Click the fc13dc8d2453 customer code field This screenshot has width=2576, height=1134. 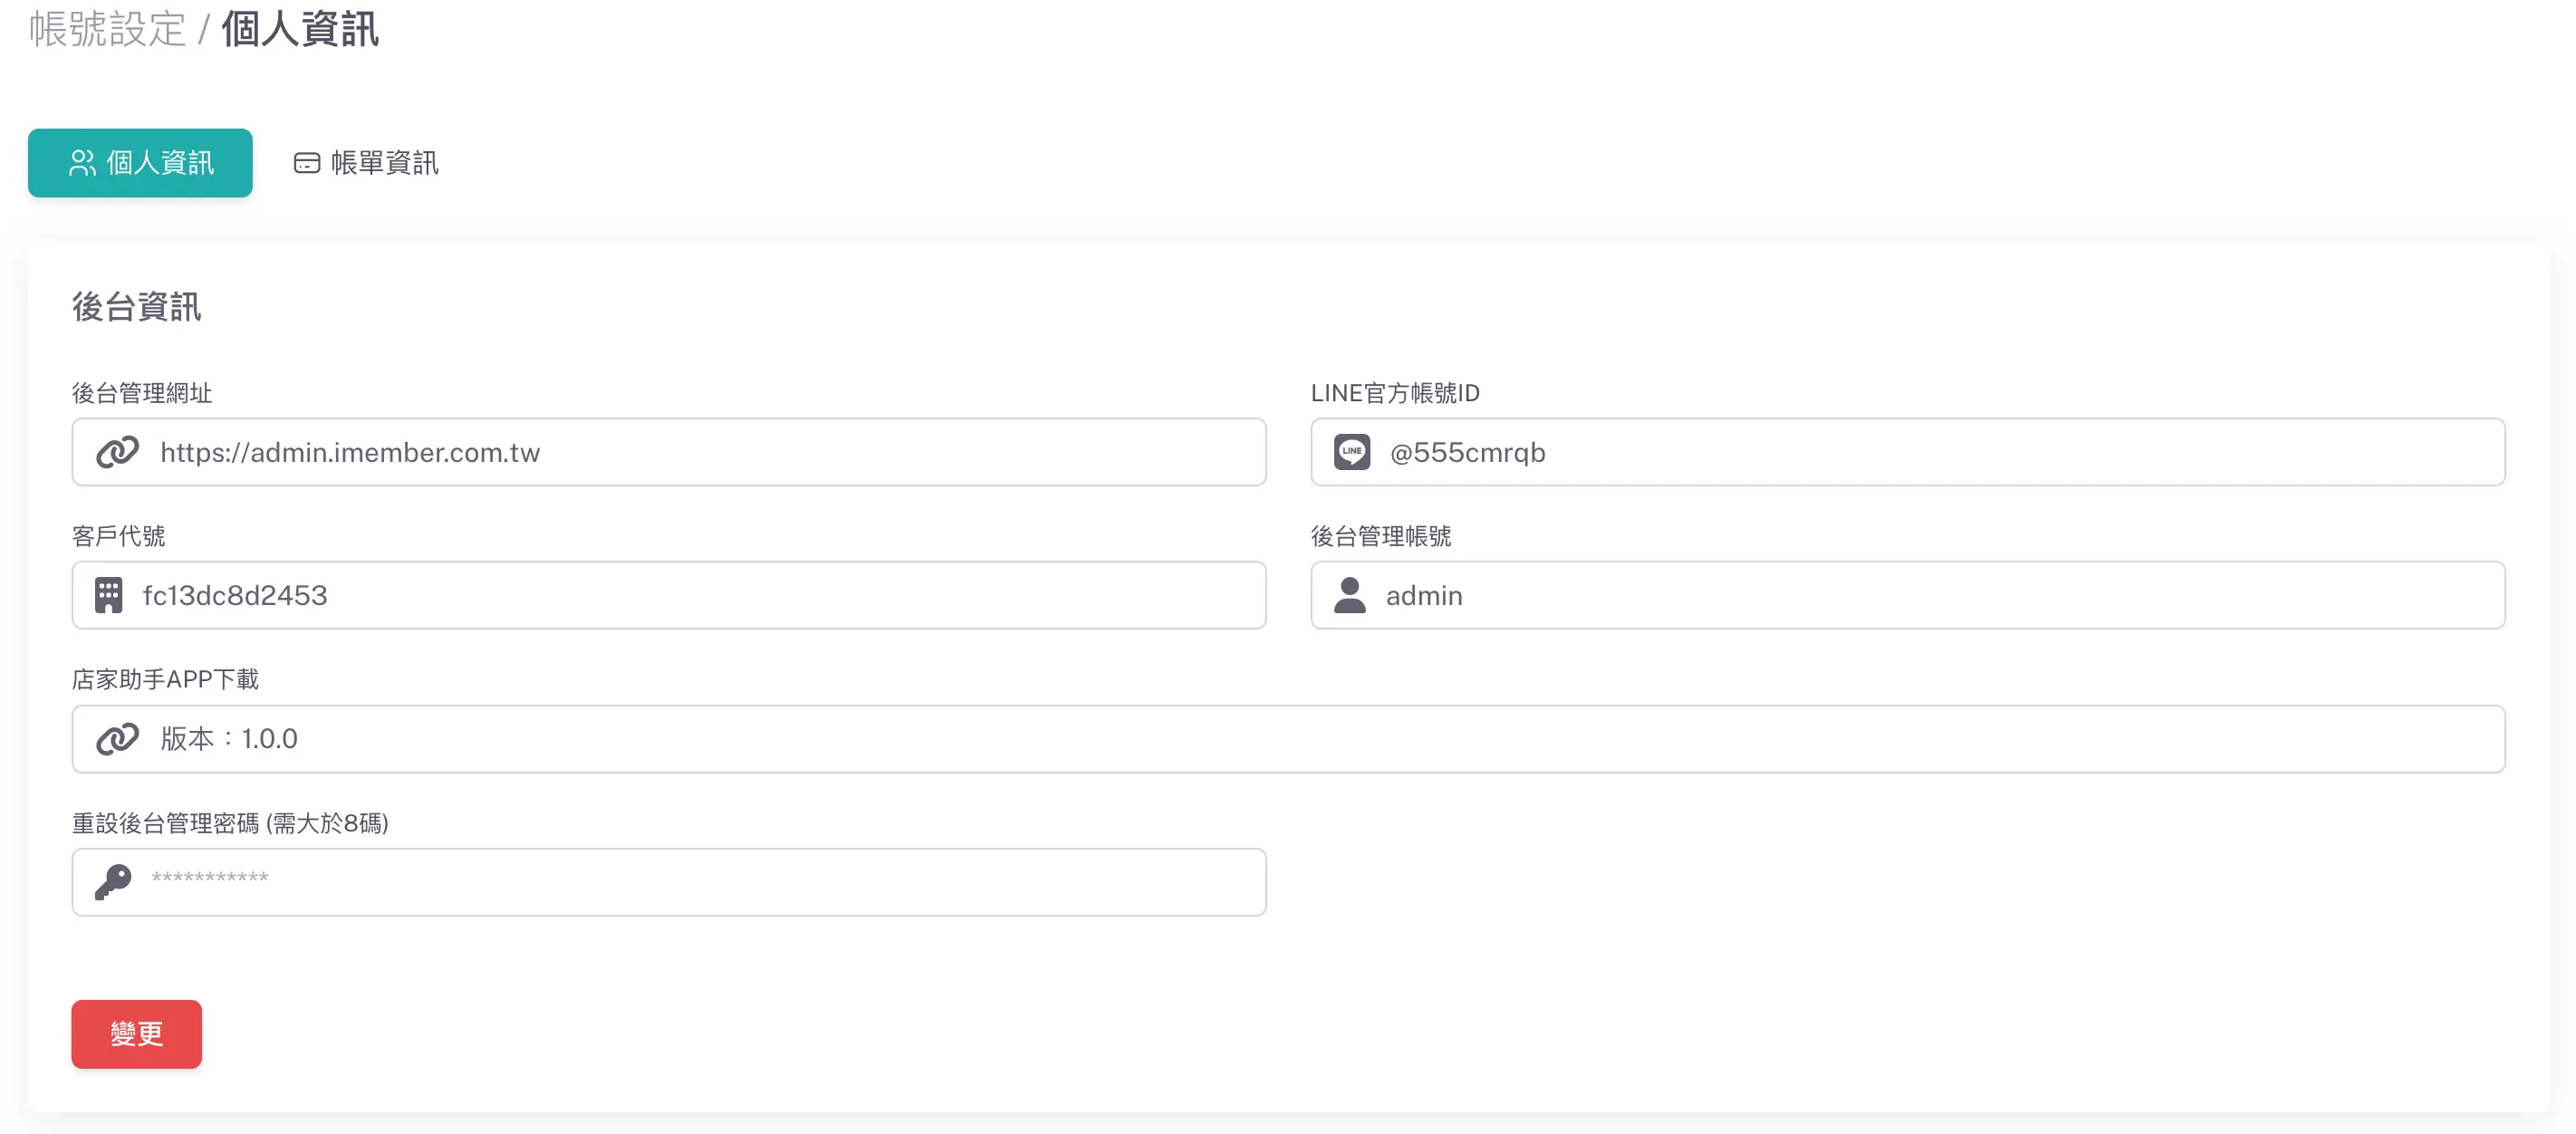click(700, 595)
